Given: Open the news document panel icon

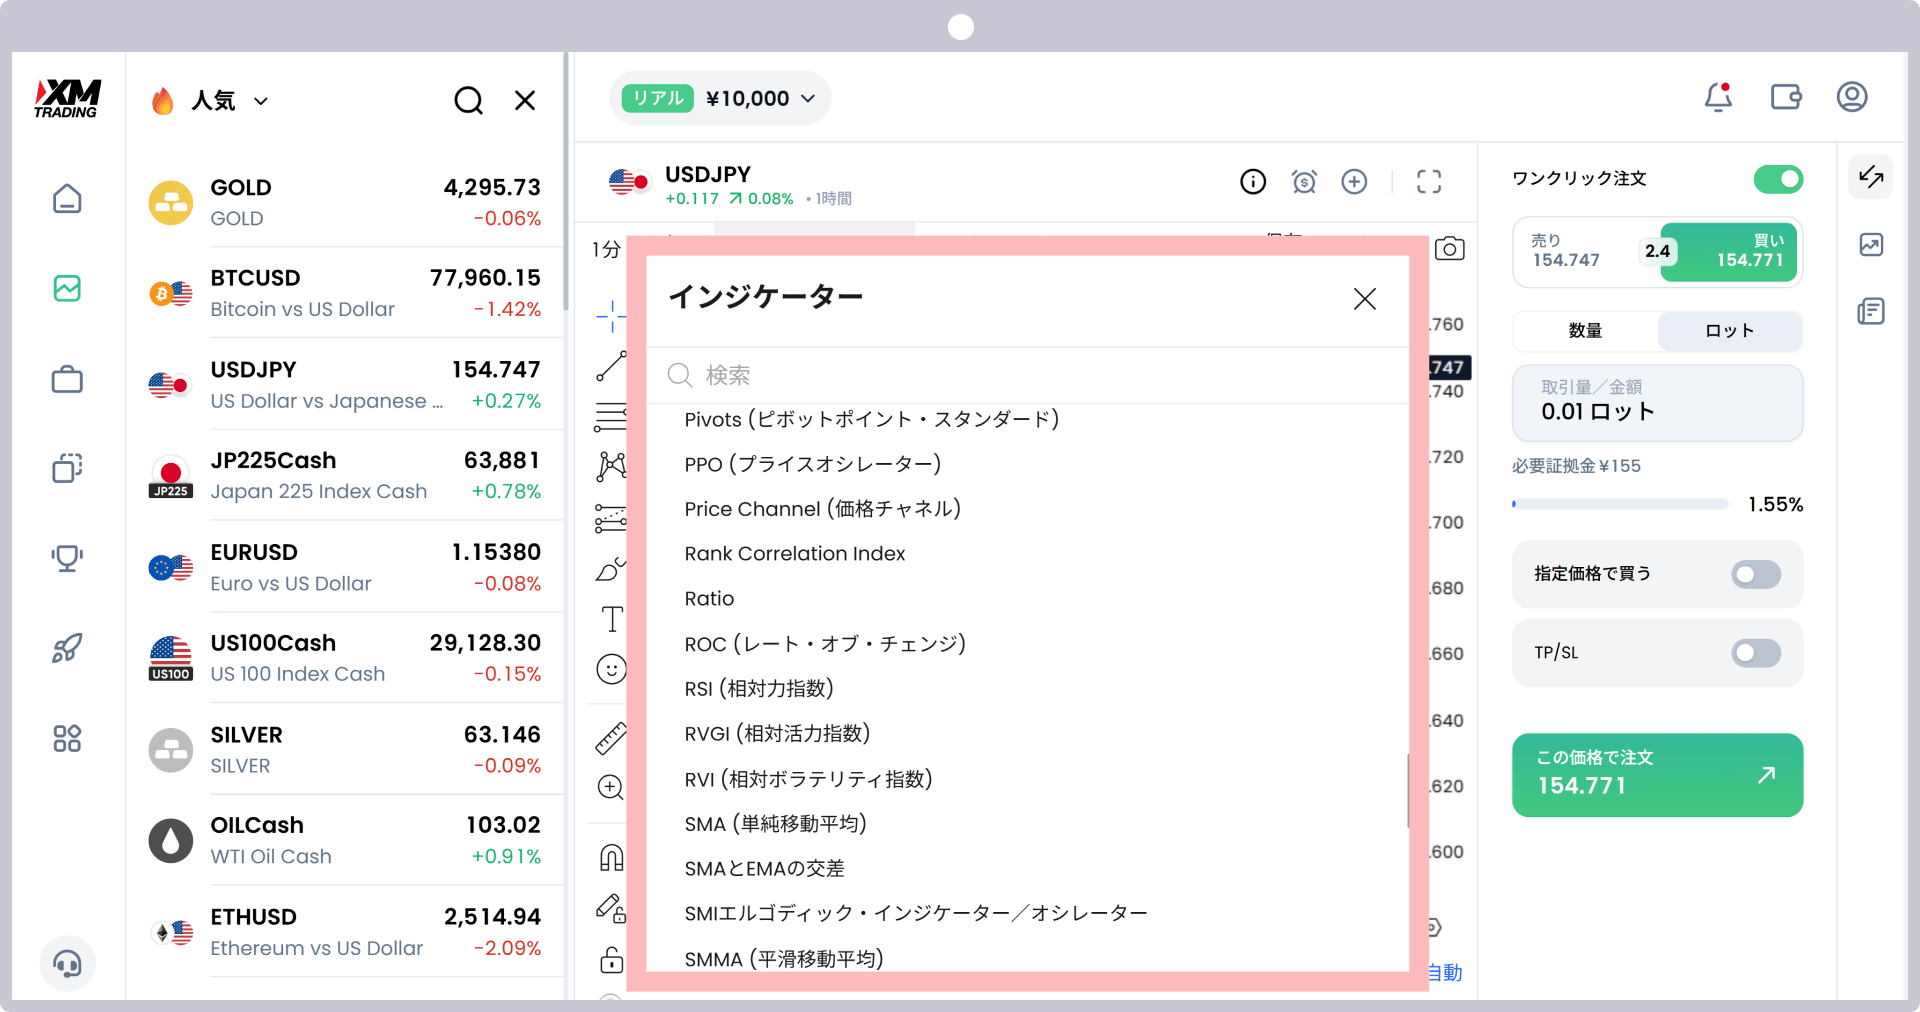Looking at the screenshot, I should tap(1871, 312).
